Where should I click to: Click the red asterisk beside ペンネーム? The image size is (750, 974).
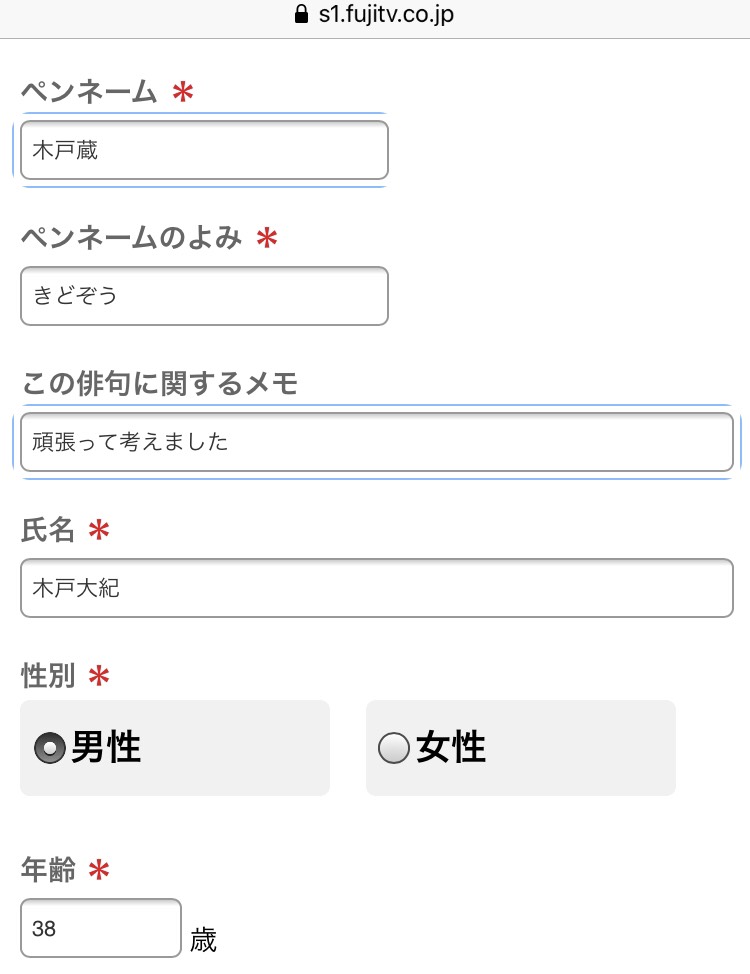[183, 93]
